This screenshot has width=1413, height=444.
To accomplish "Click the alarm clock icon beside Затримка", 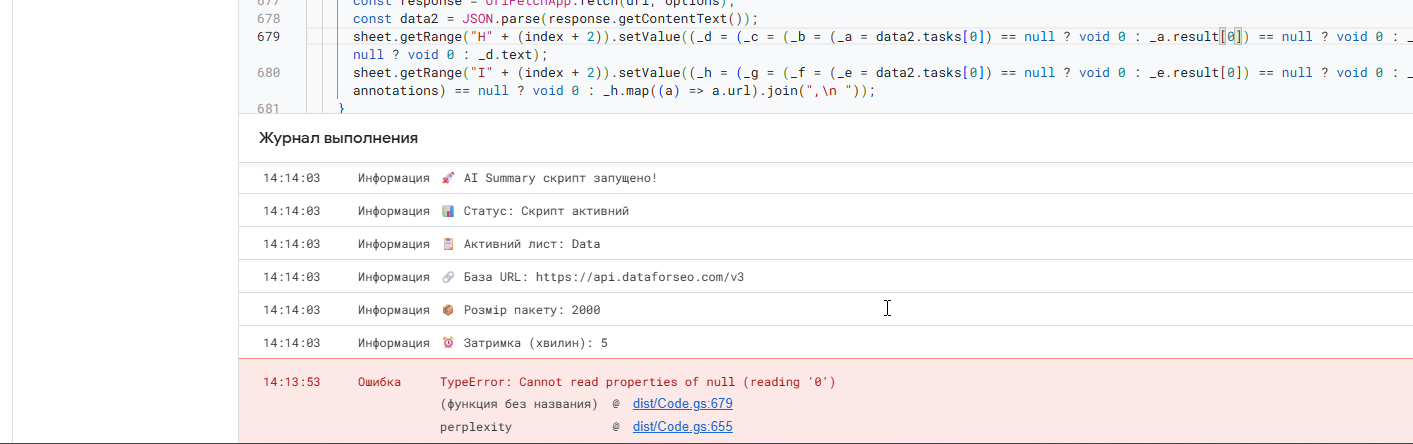I will 448,343.
